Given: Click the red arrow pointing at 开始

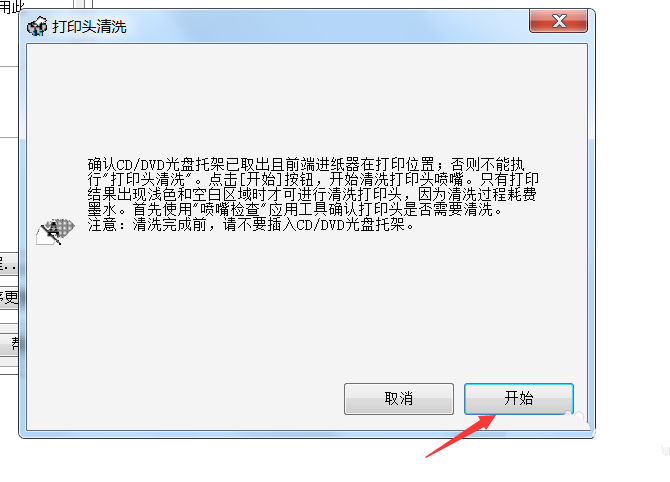Looking at the screenshot, I should [461, 436].
